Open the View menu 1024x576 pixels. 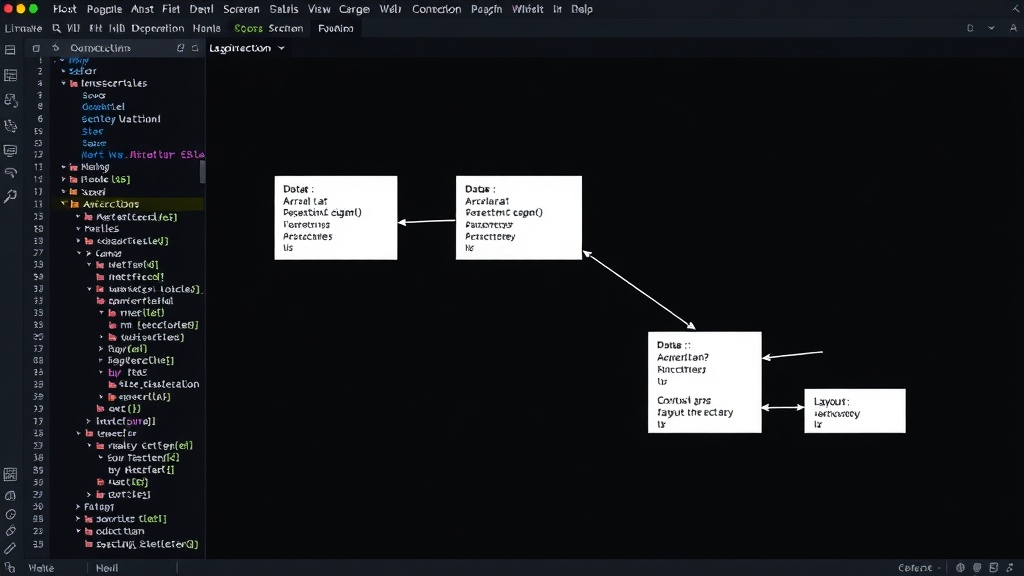(319, 9)
